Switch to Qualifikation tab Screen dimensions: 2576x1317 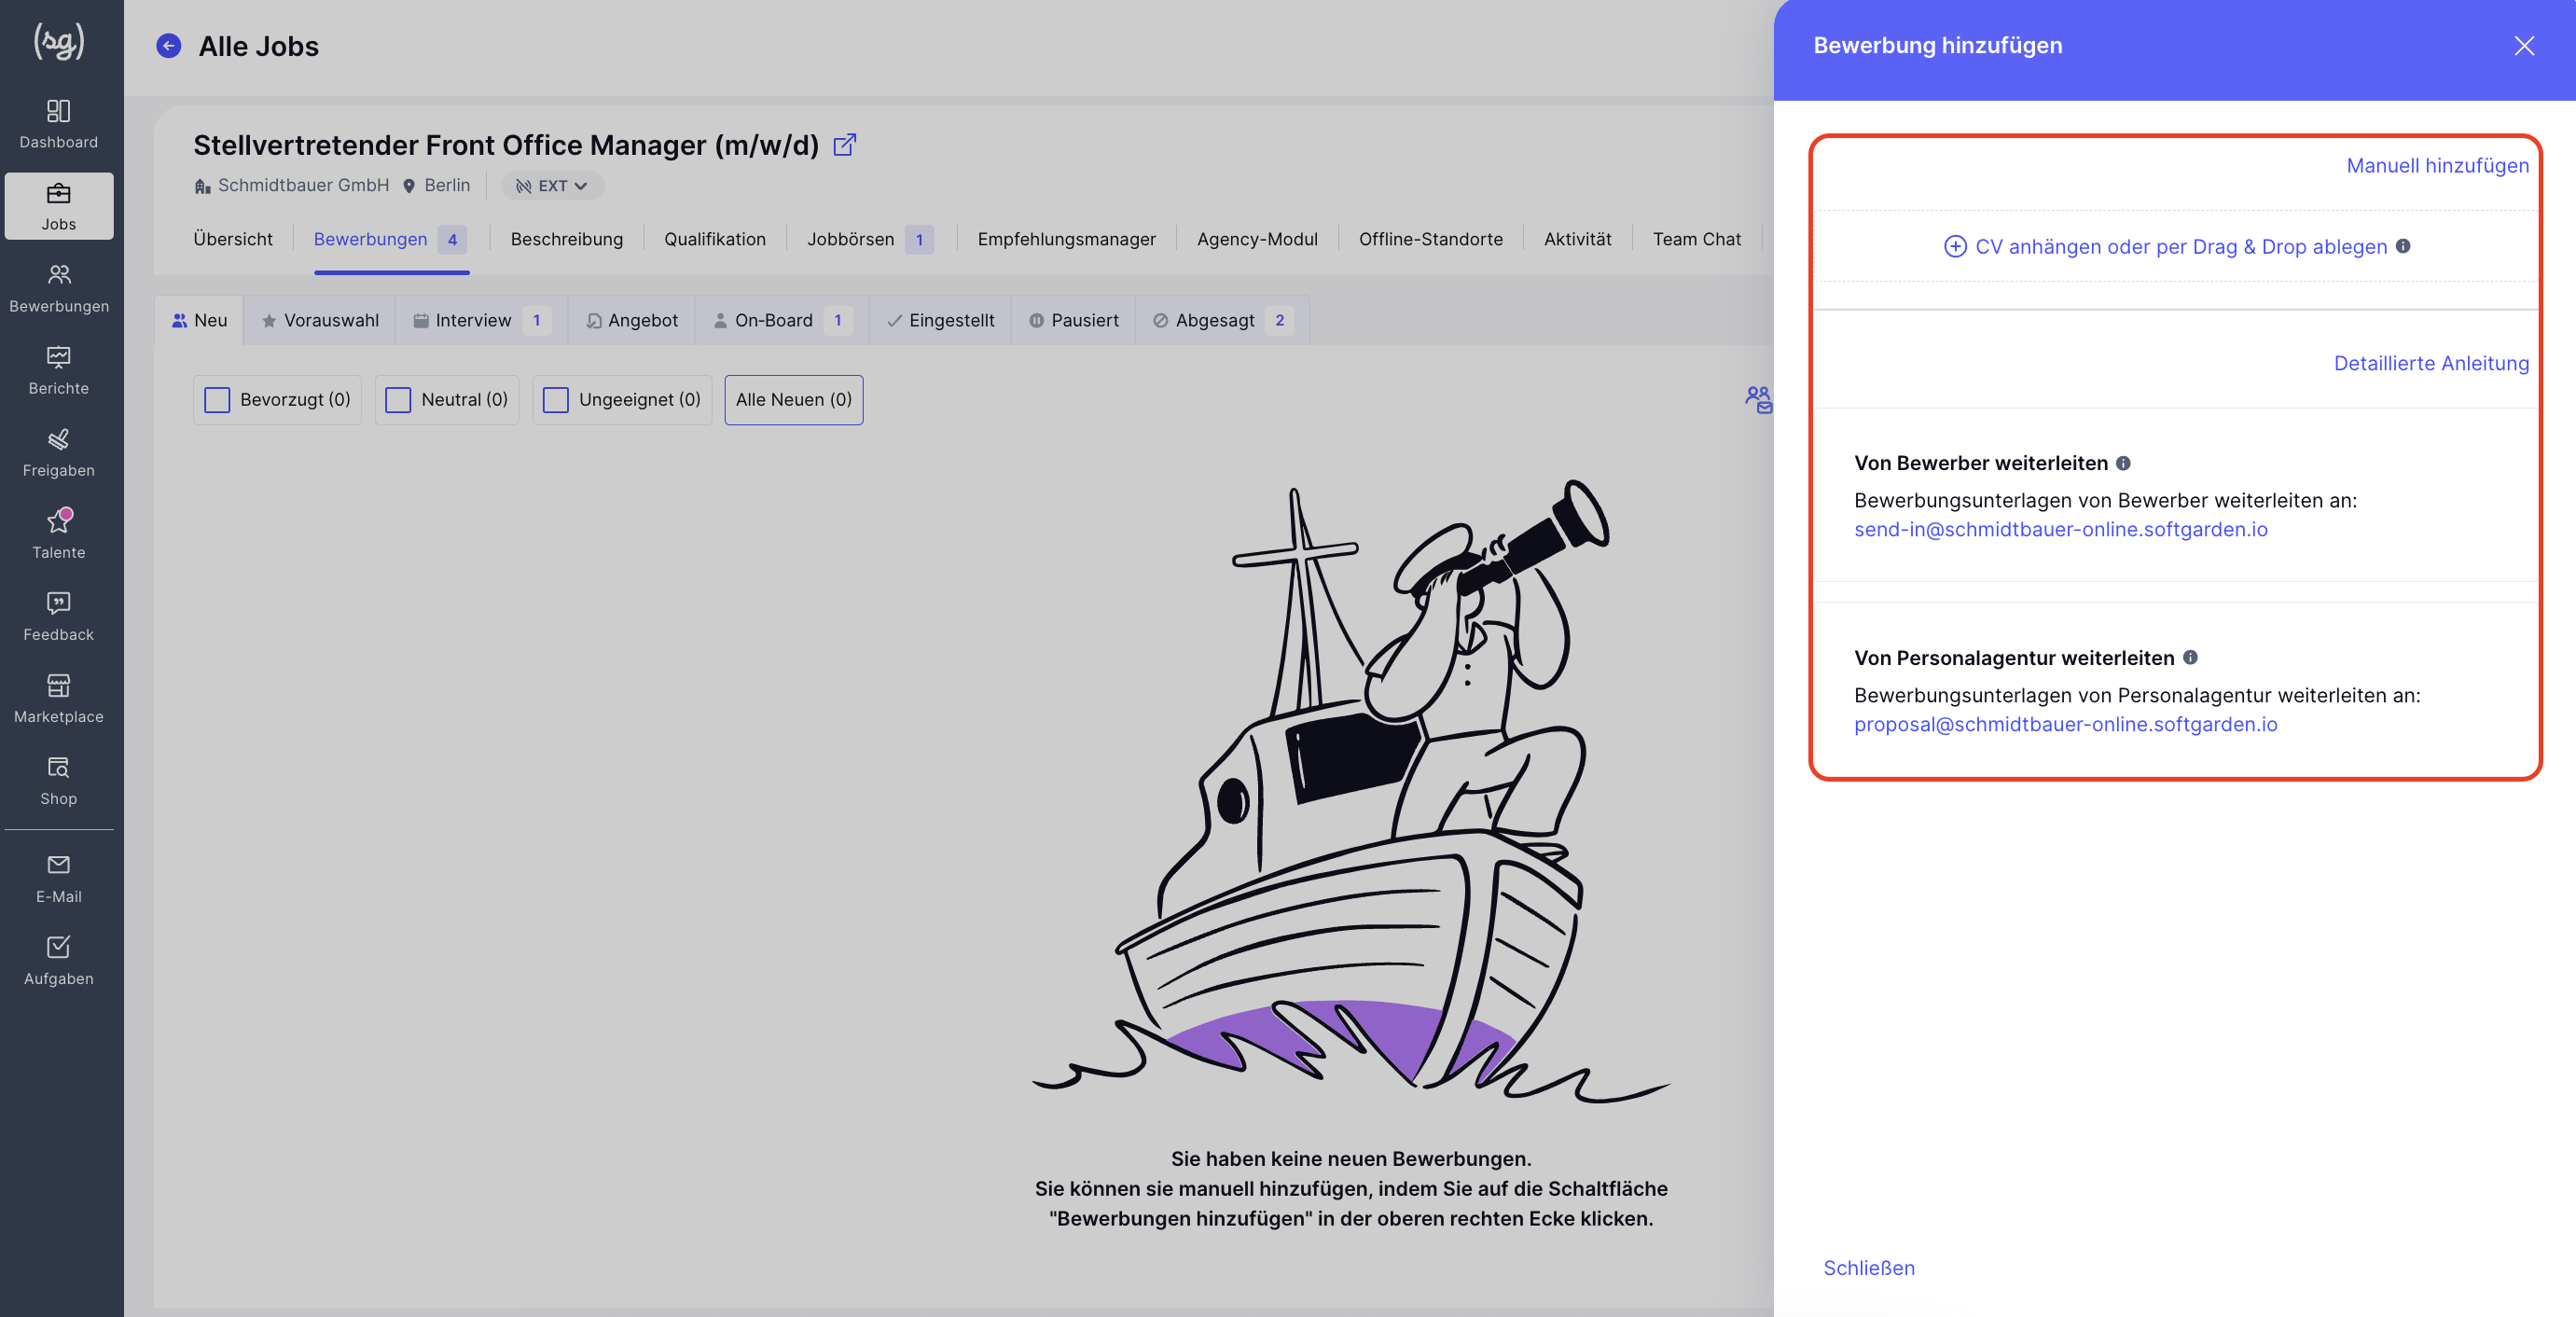[715, 239]
